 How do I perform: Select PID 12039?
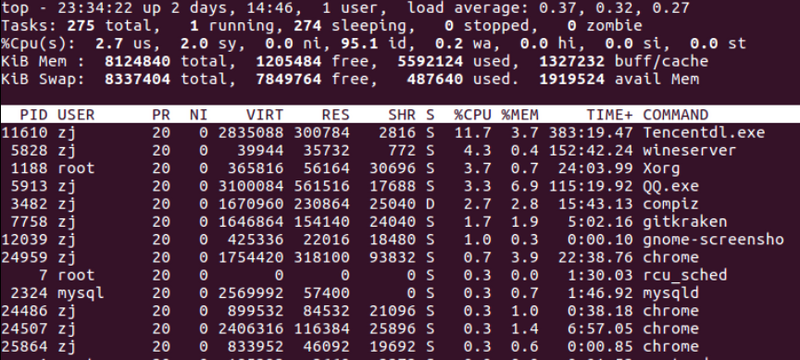[x=24, y=240]
